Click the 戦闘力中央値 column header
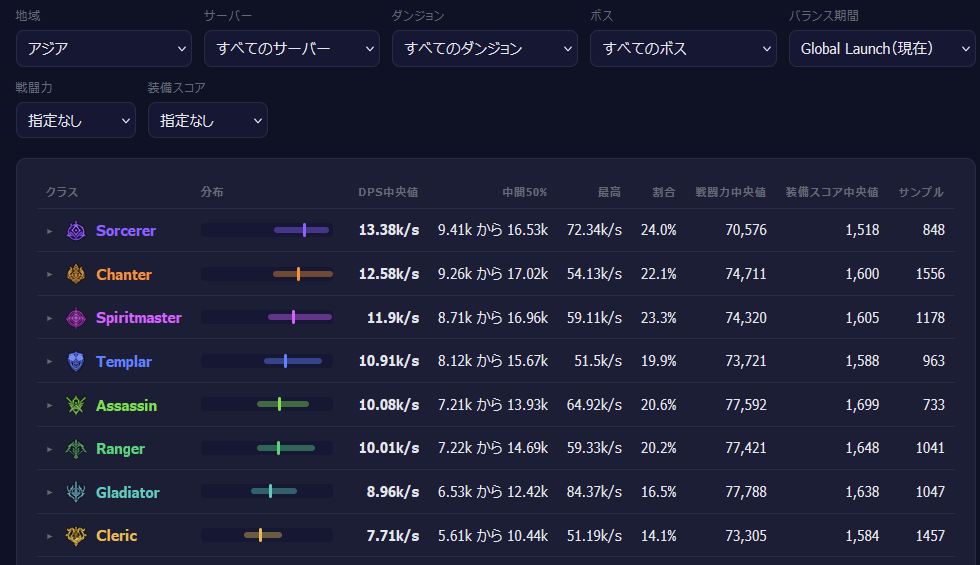Image resolution: width=980 pixels, height=565 pixels. [731, 192]
